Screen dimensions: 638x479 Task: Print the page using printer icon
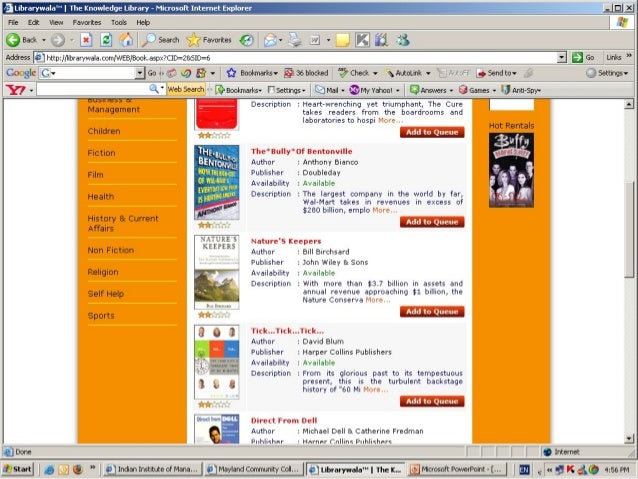[x=295, y=40]
